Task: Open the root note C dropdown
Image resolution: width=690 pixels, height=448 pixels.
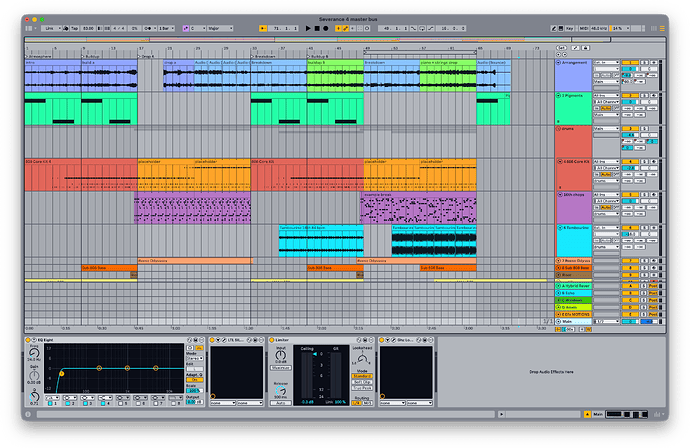Action: coord(198,28)
